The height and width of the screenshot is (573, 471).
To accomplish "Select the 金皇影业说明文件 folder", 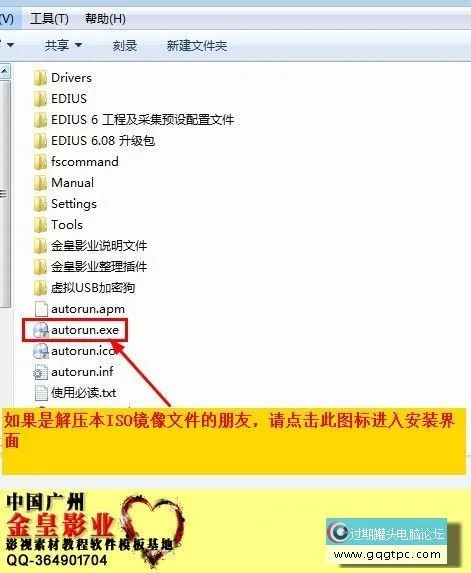I will [90, 246].
